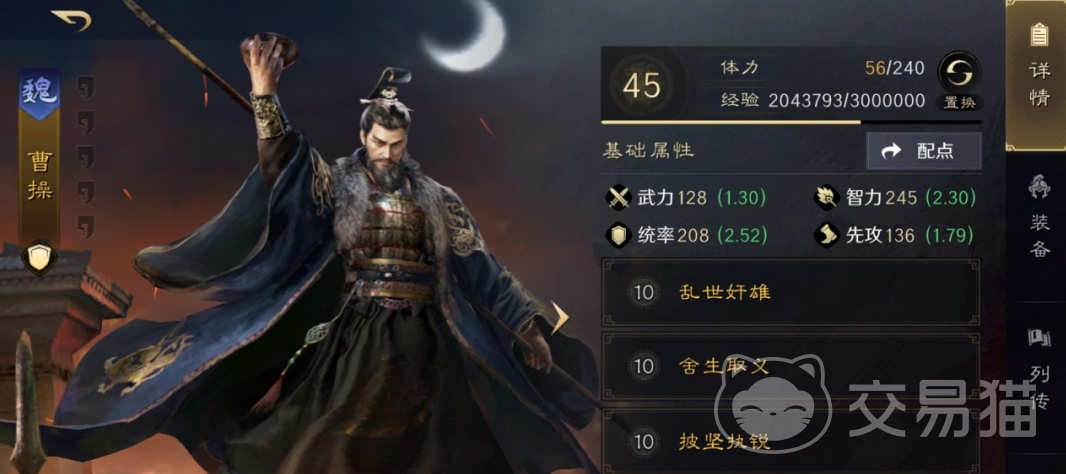
Task: Tap the level 45 circle badge
Action: [641, 86]
